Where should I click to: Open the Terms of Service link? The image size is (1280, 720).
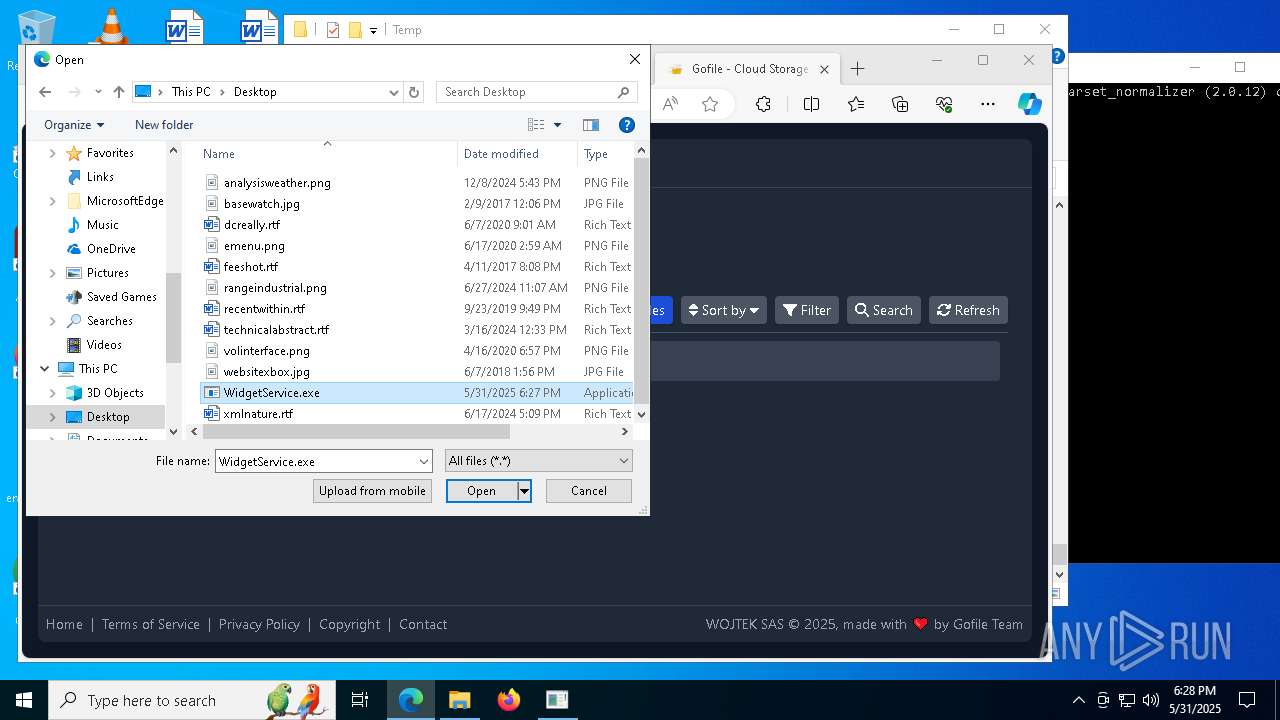[151, 624]
